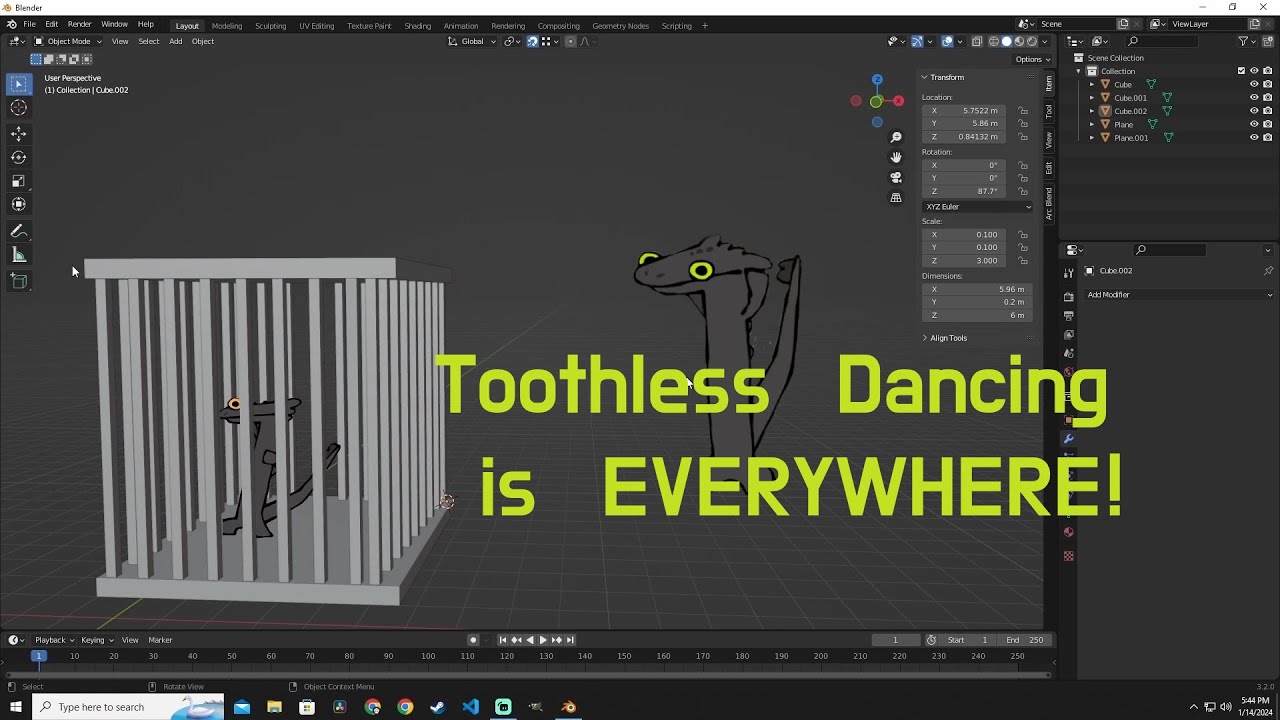The width and height of the screenshot is (1280, 720).
Task: Click the Marker button in timeline
Action: pyautogui.click(x=160, y=640)
